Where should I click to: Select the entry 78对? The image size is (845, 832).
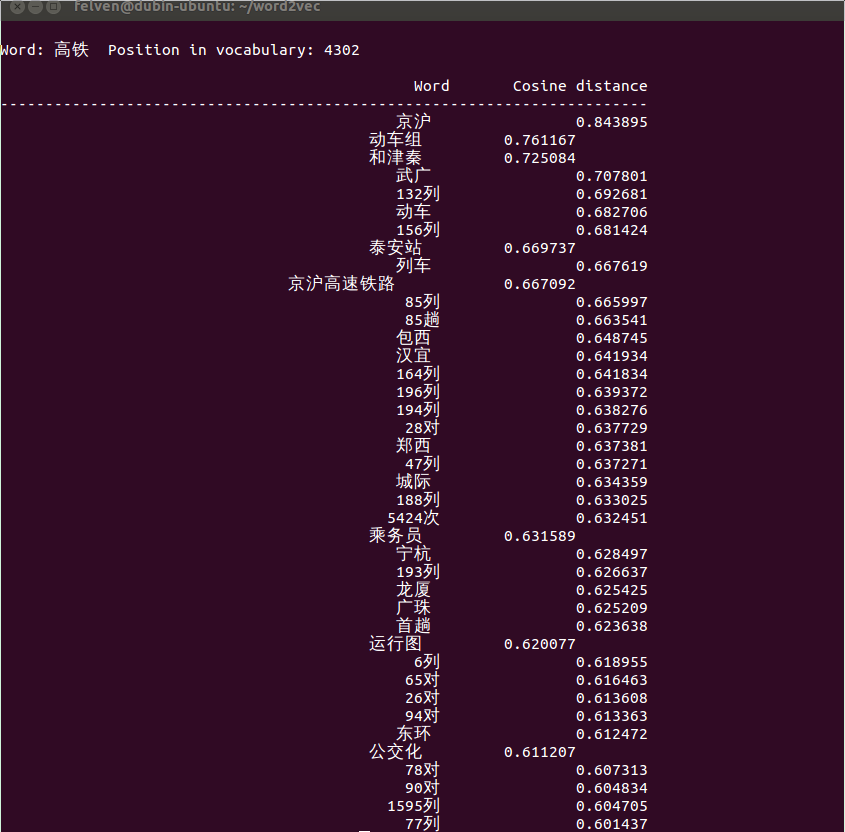(x=422, y=770)
